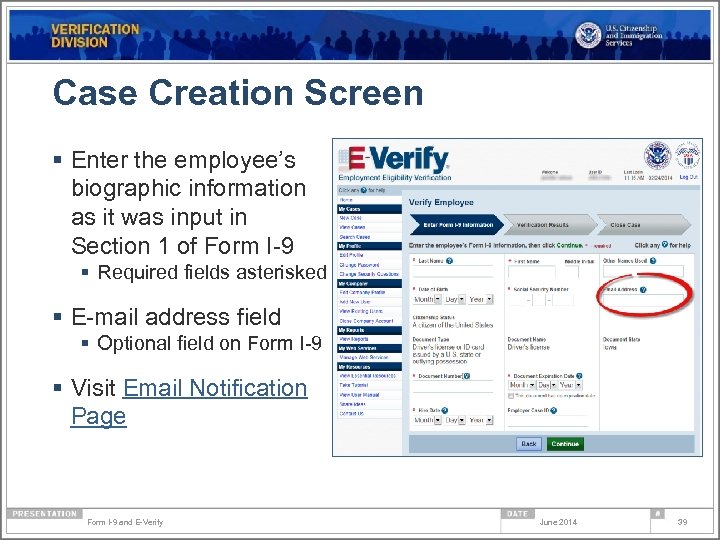Open Add New User in sidebar
Image resolution: width=720 pixels, height=540 pixels.
click(355, 302)
